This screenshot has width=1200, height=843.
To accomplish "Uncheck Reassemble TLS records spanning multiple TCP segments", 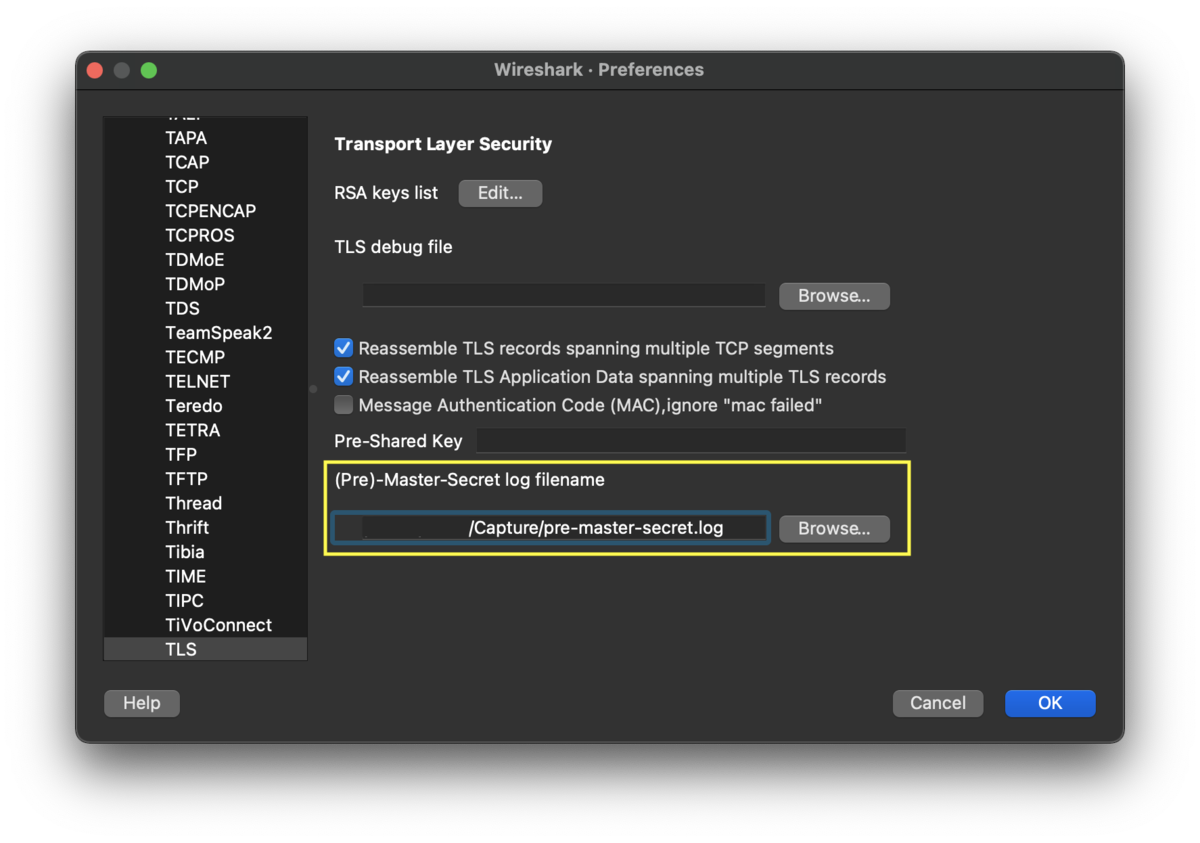I will point(343,348).
